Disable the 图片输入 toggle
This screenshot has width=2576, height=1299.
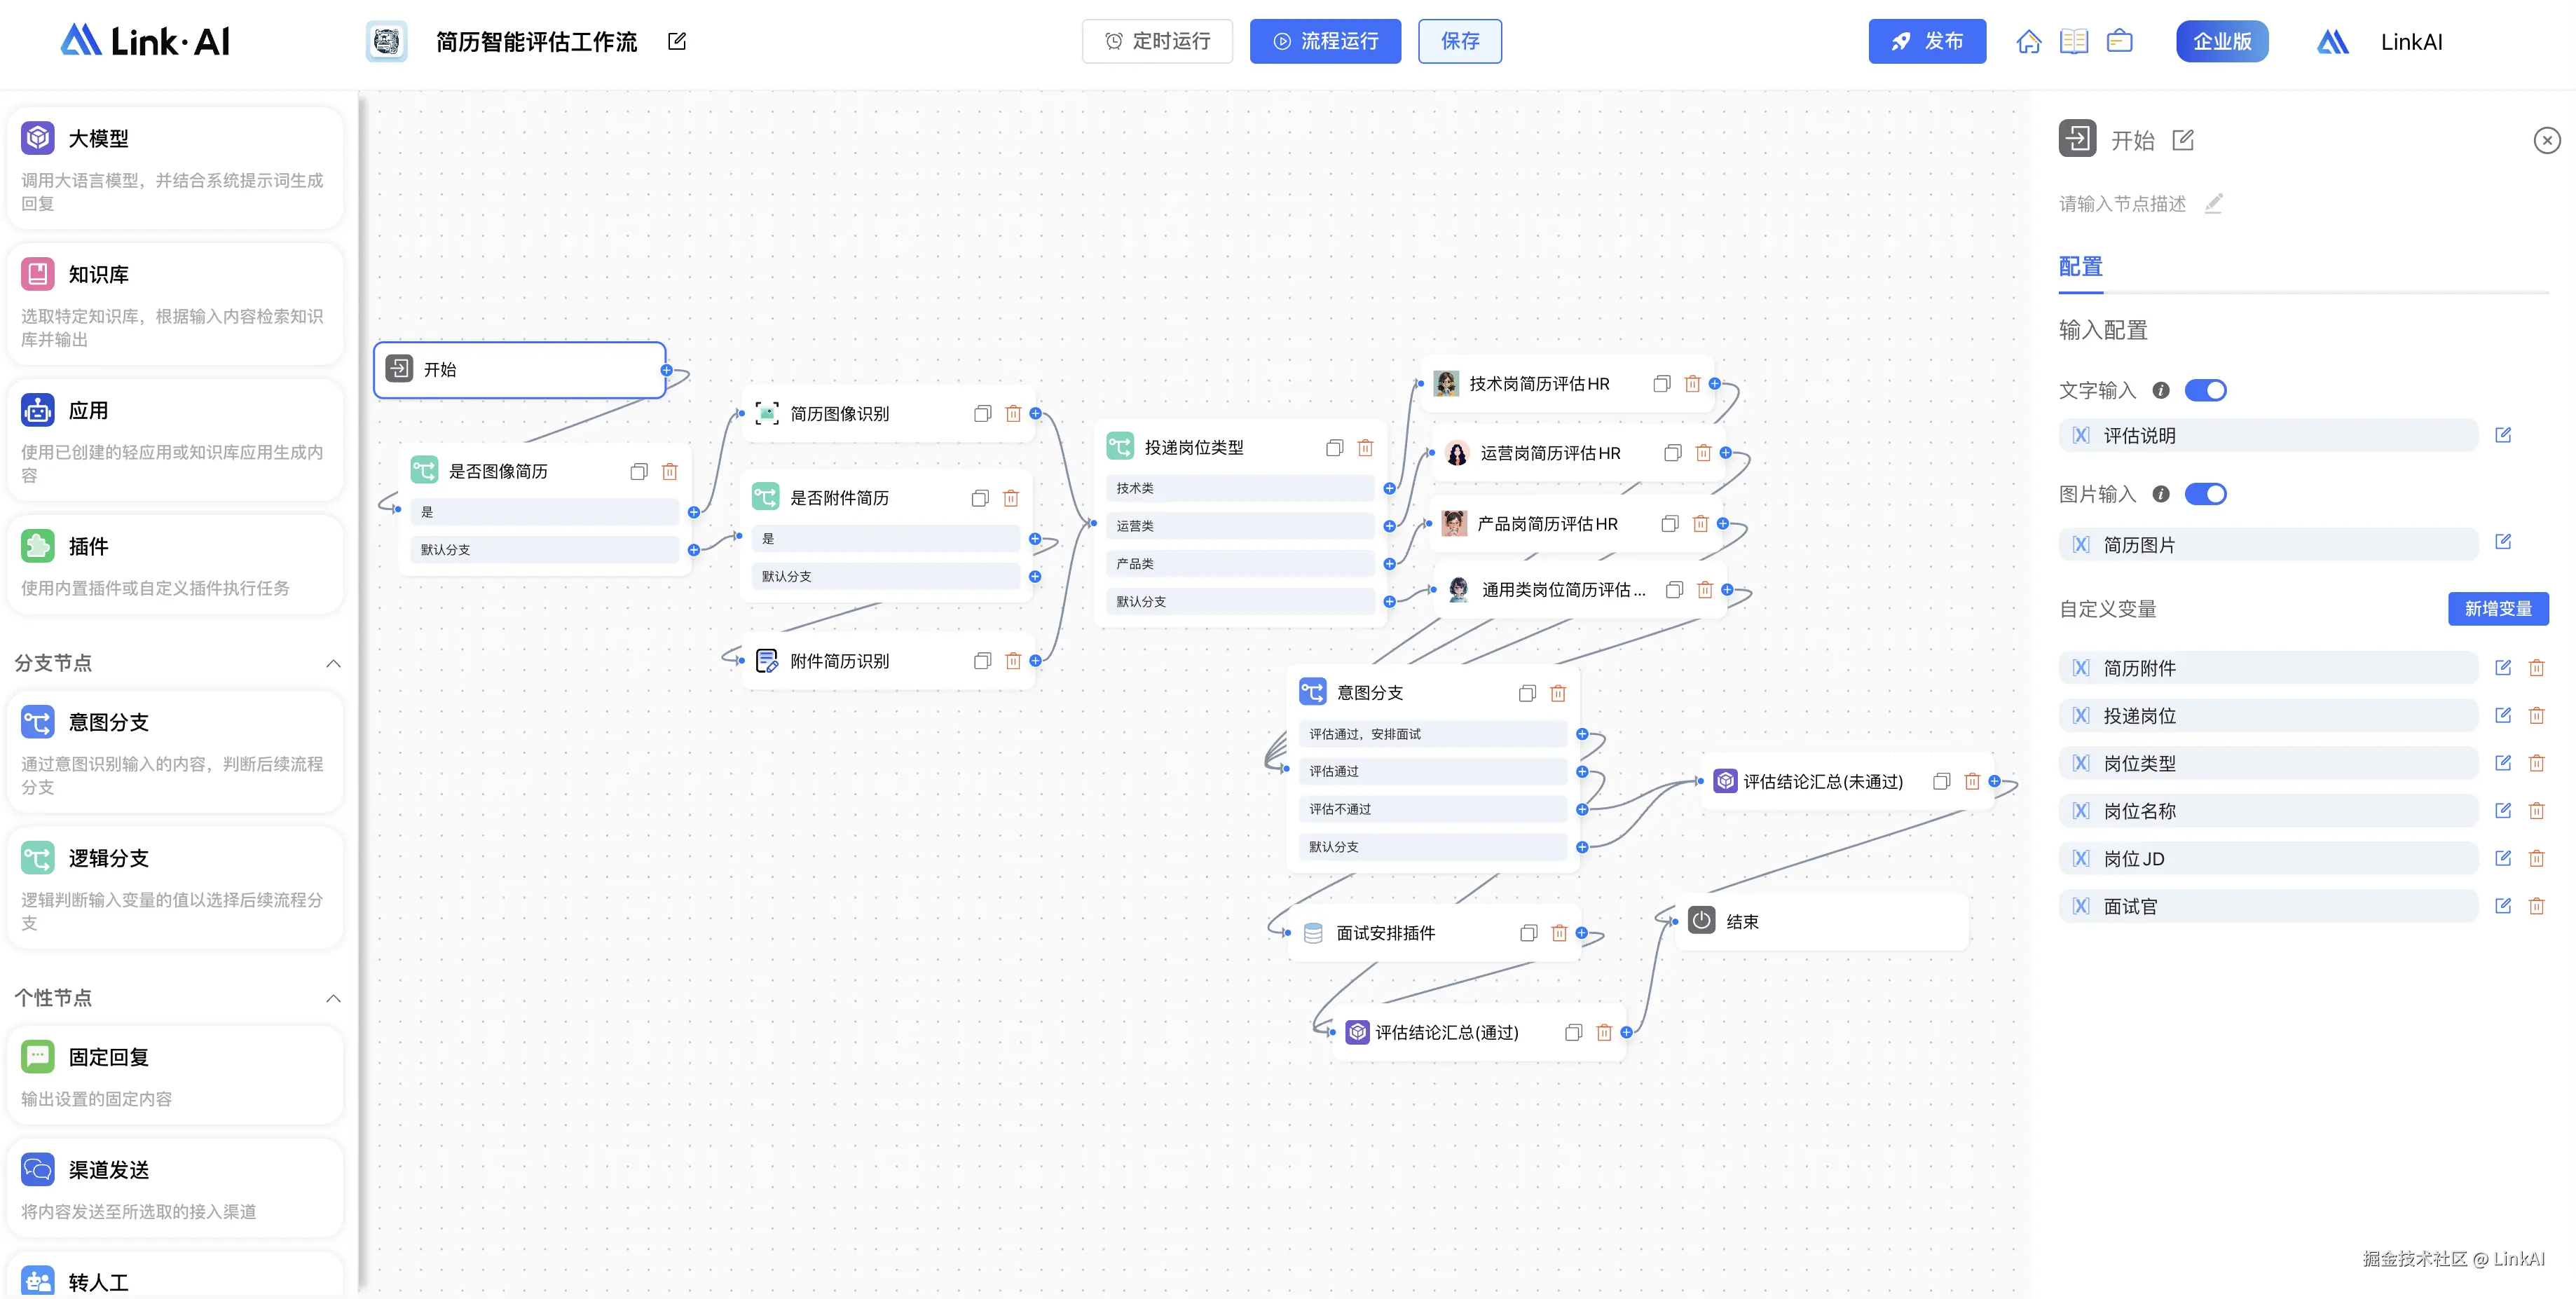2205,494
